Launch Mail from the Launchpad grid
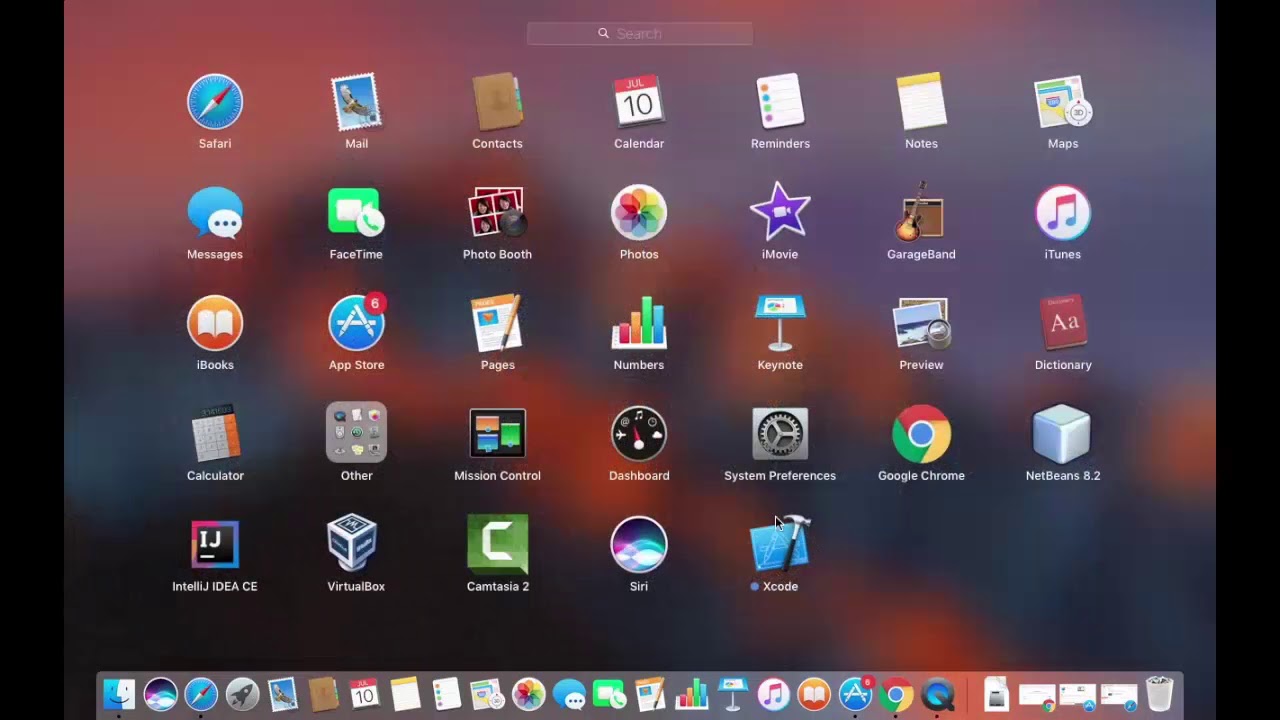 coord(356,102)
